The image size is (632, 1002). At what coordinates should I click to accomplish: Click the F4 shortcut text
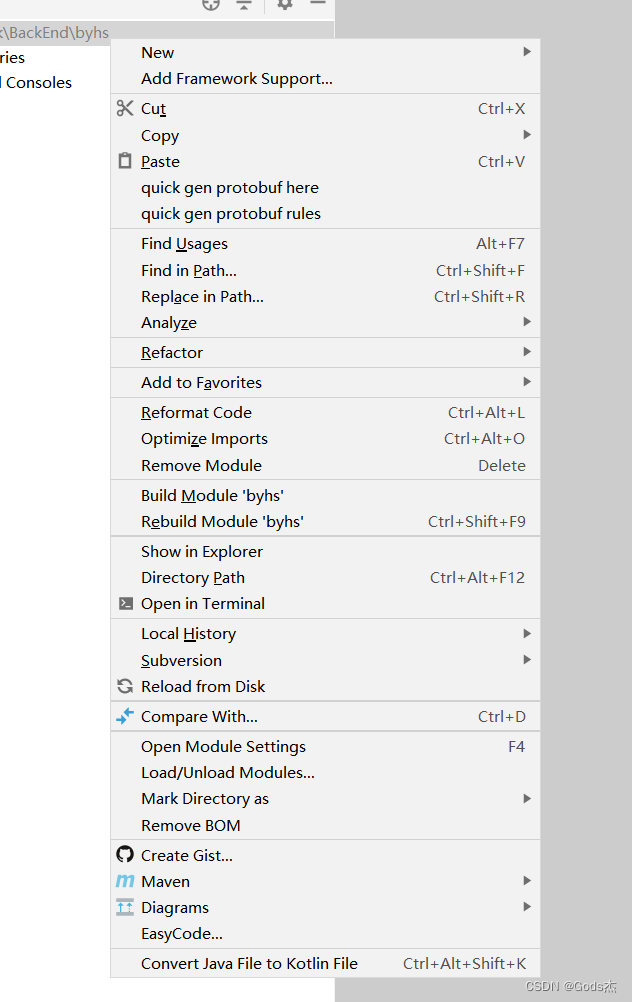[516, 746]
